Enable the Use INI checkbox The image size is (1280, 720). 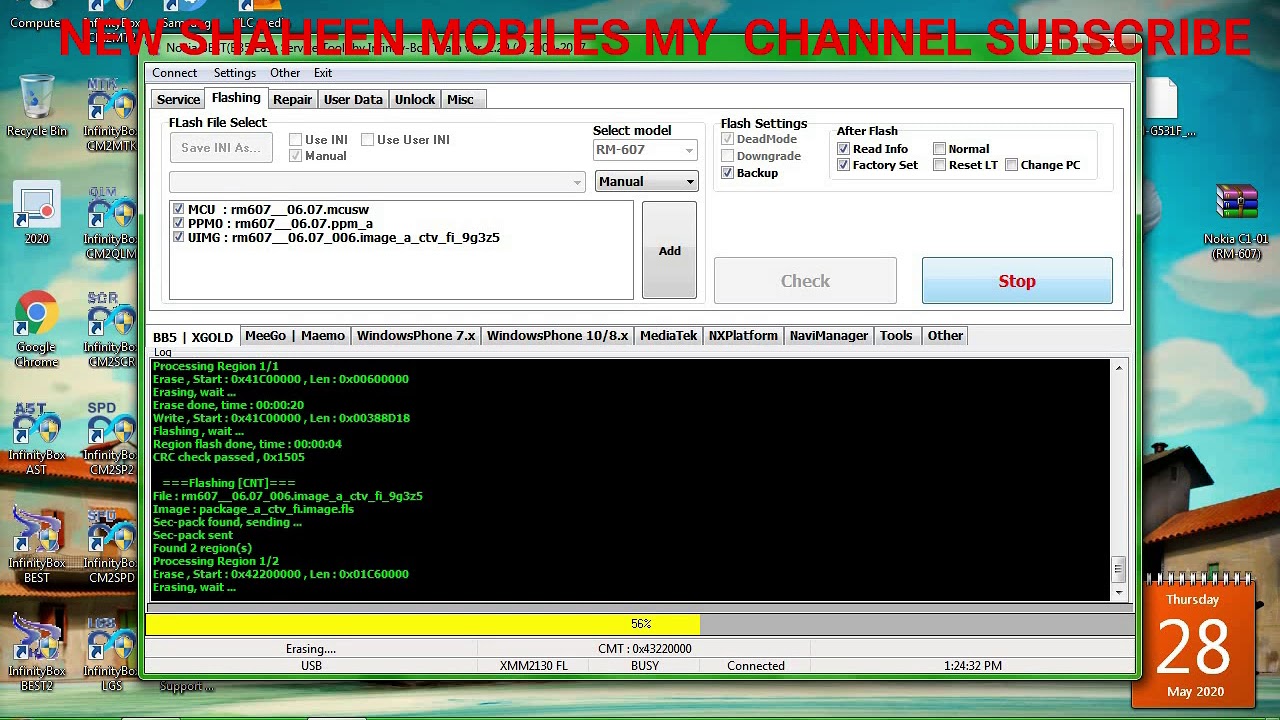coord(295,140)
